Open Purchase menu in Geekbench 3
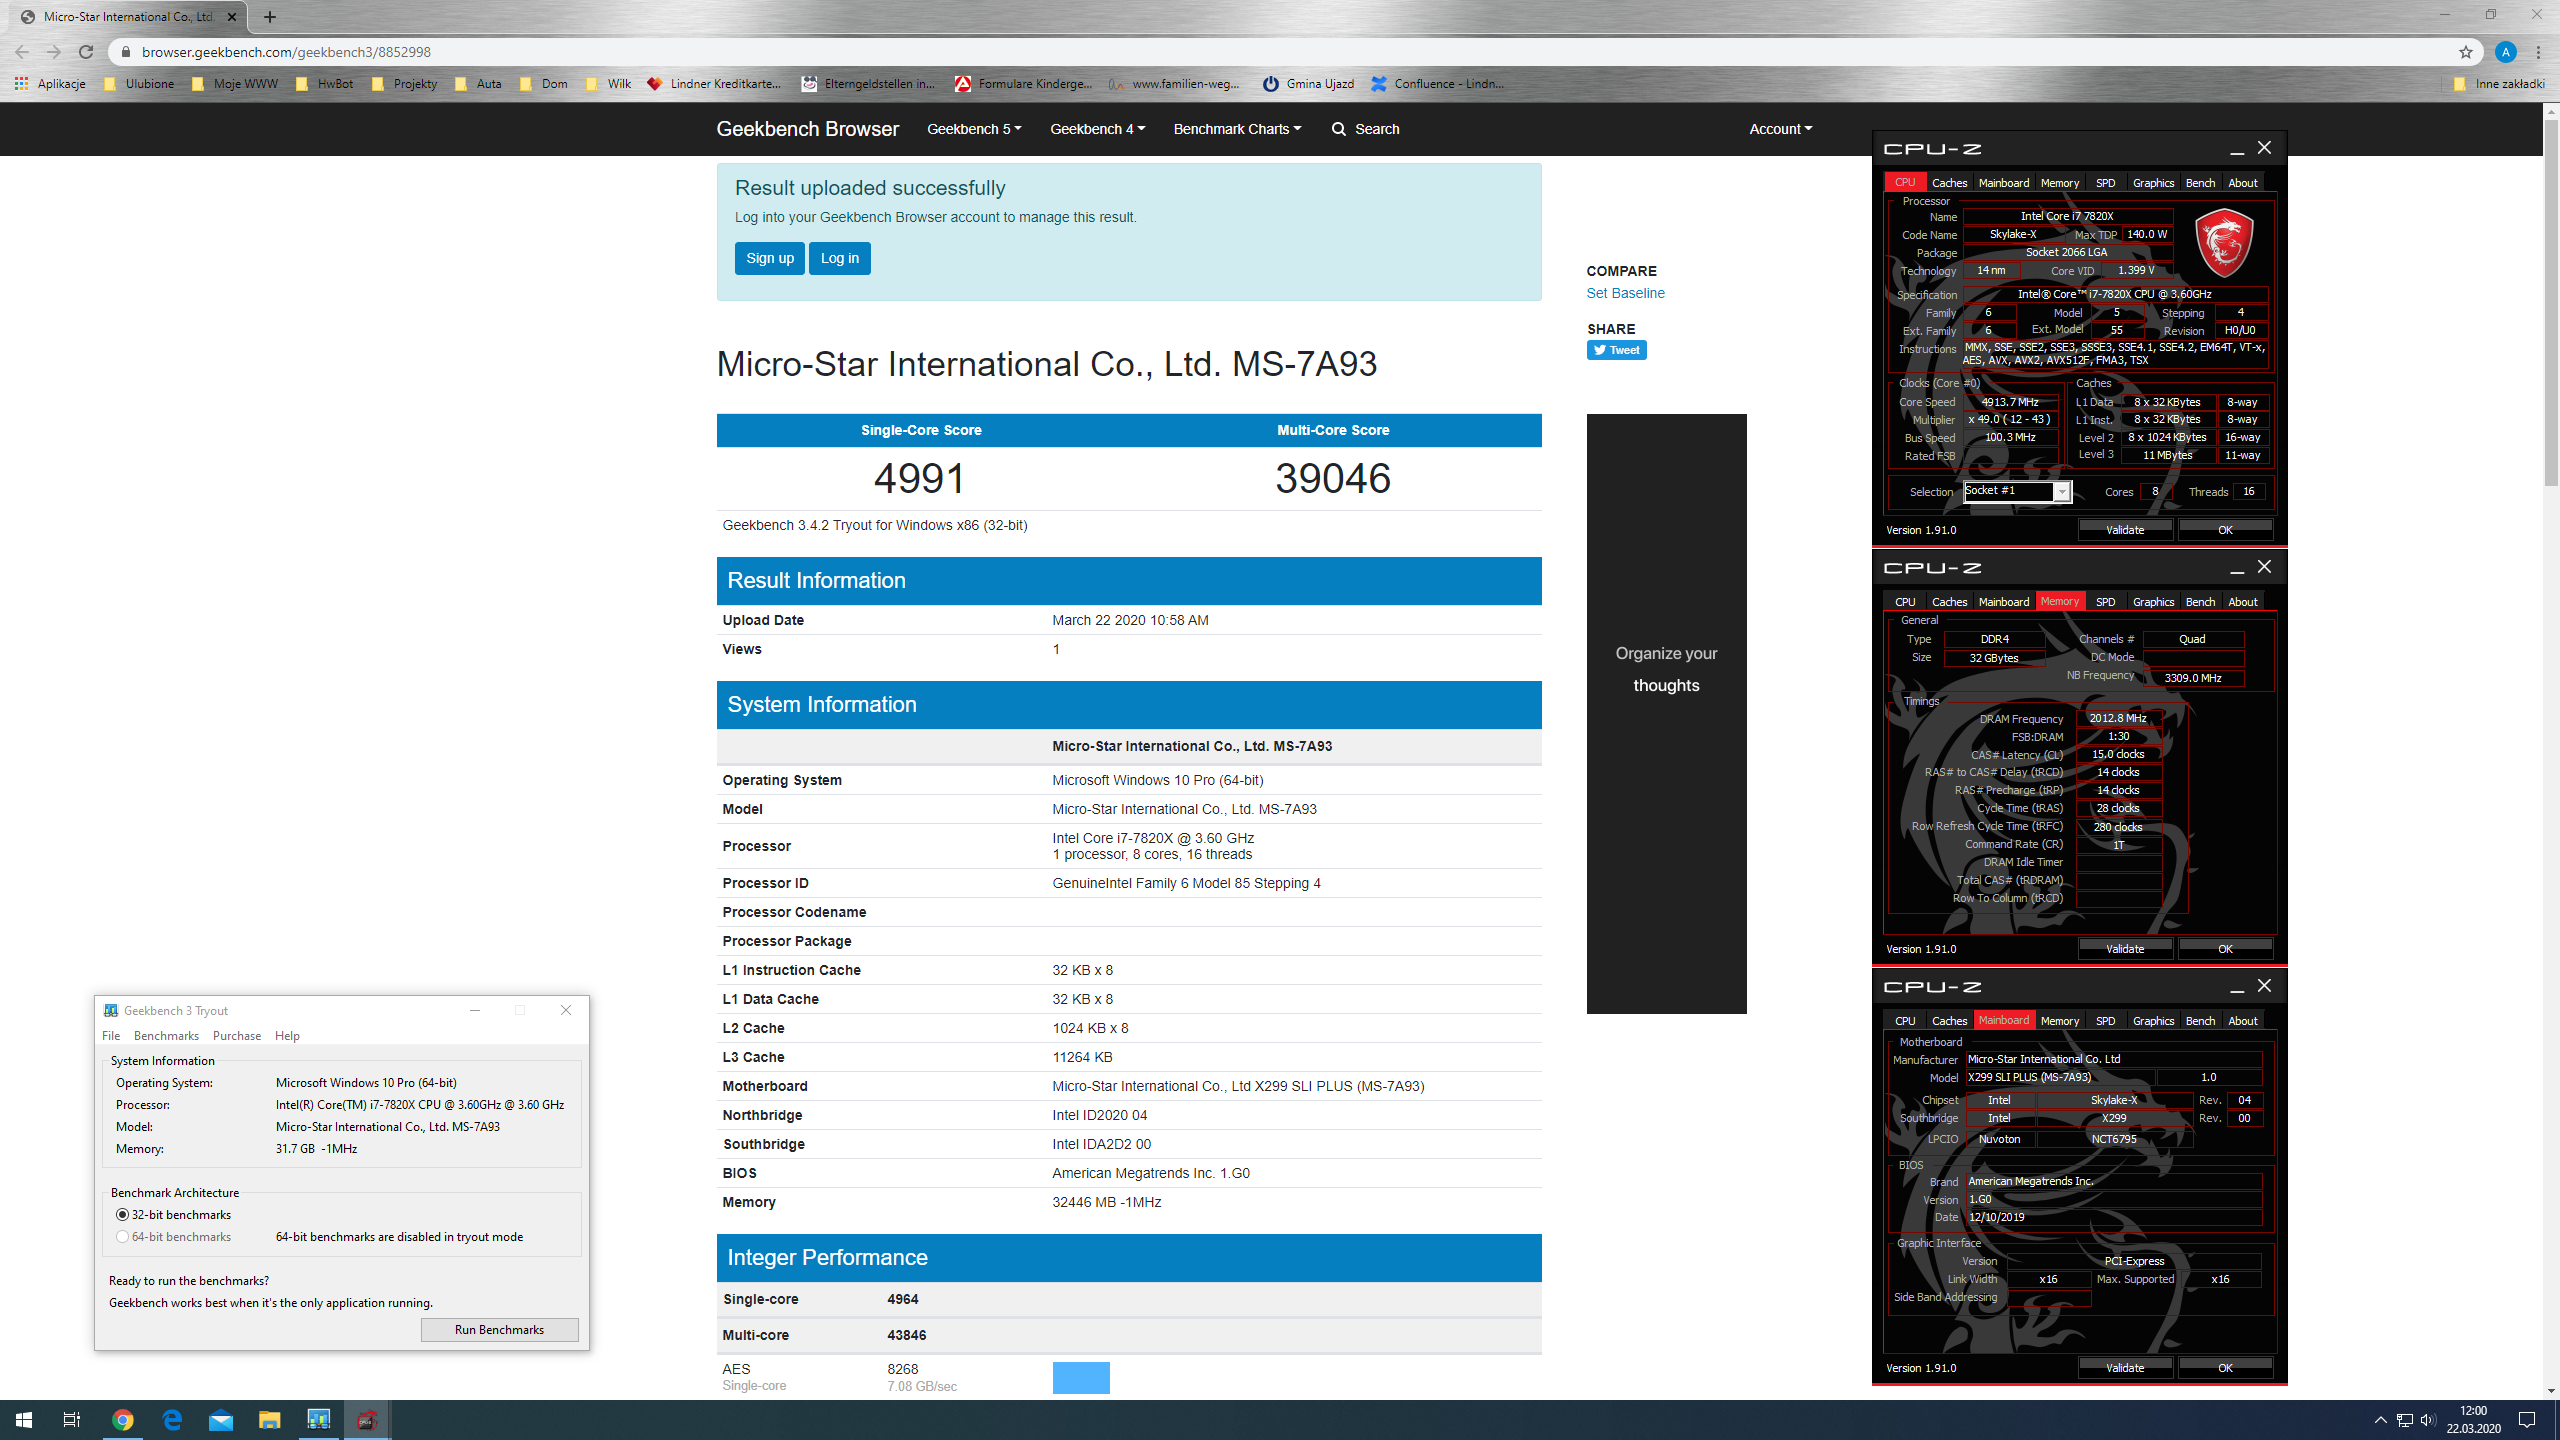 coord(237,1036)
